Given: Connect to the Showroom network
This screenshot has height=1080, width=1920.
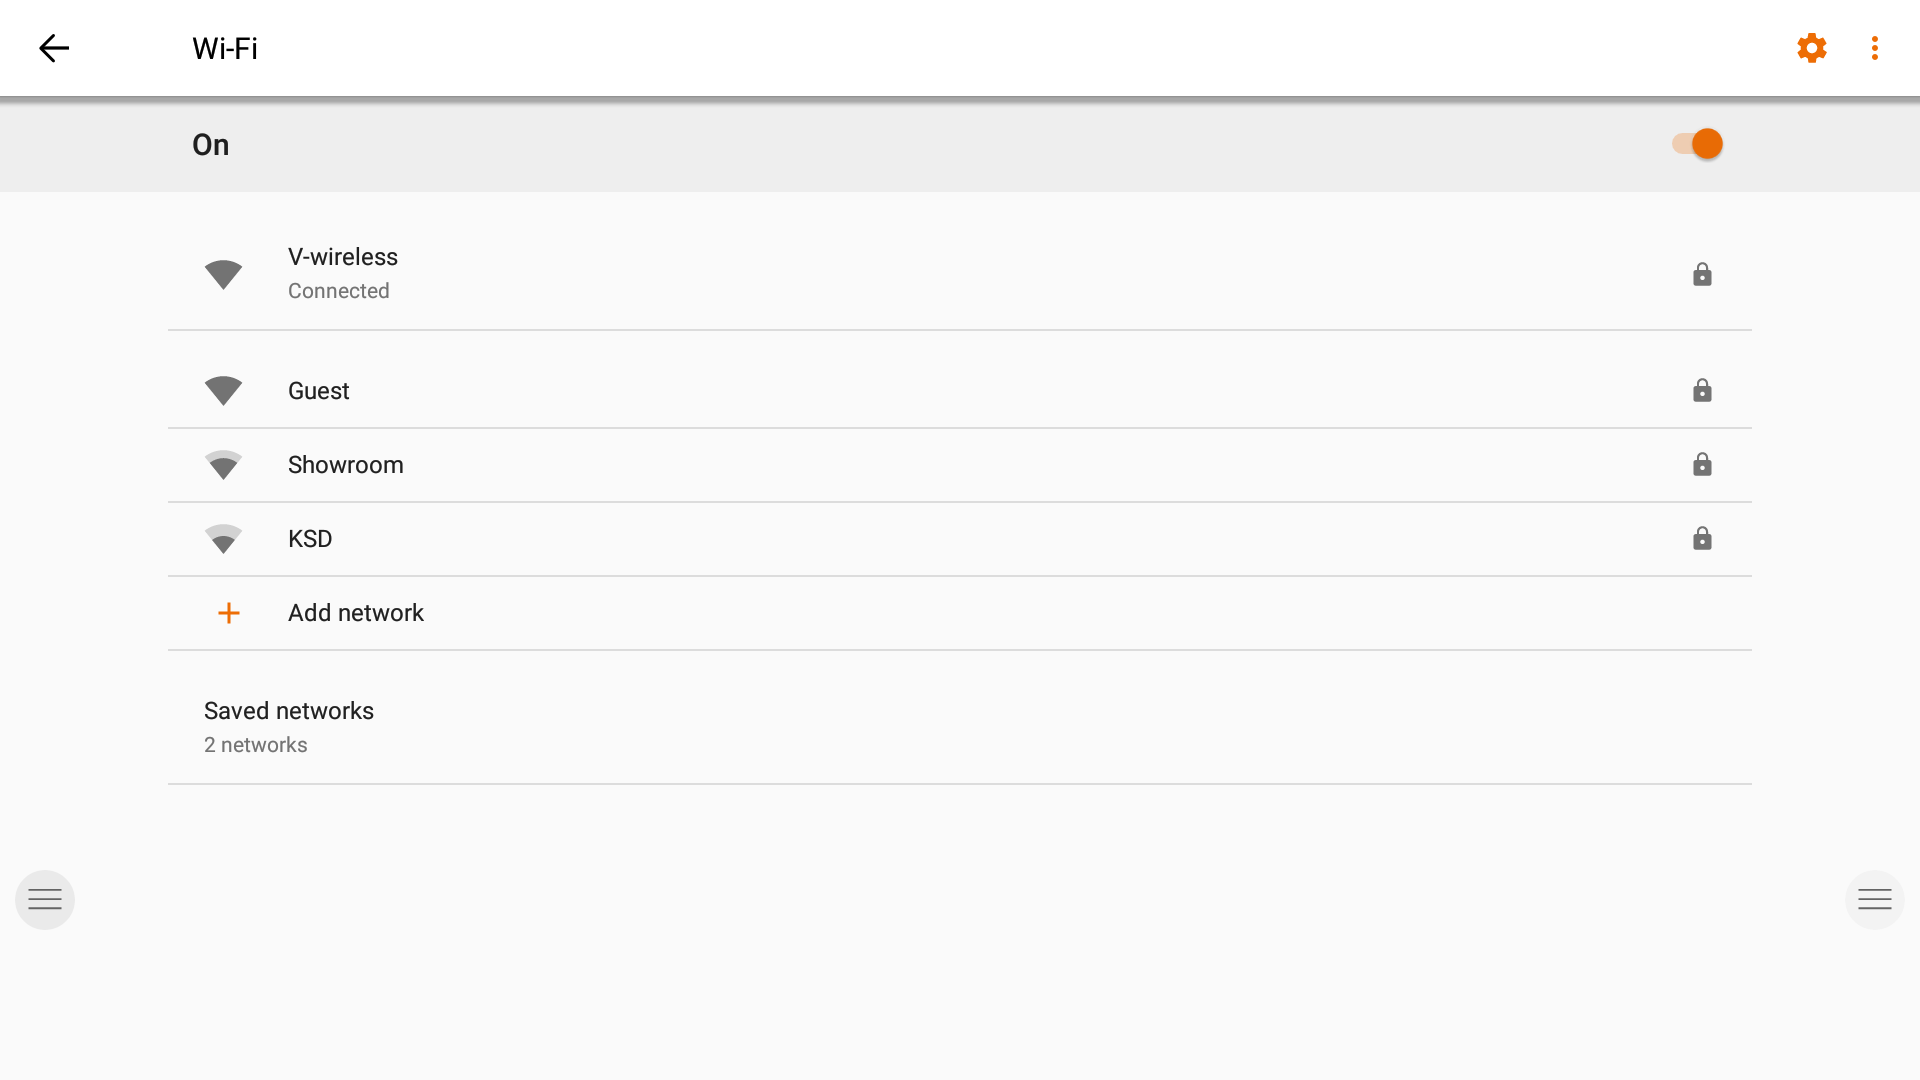Looking at the screenshot, I should coord(346,465).
